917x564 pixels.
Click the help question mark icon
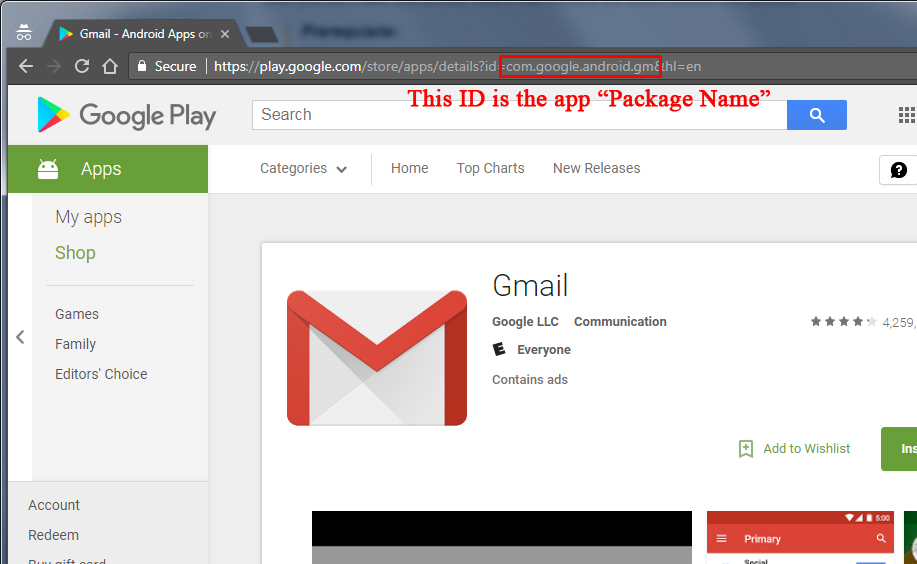(x=898, y=170)
